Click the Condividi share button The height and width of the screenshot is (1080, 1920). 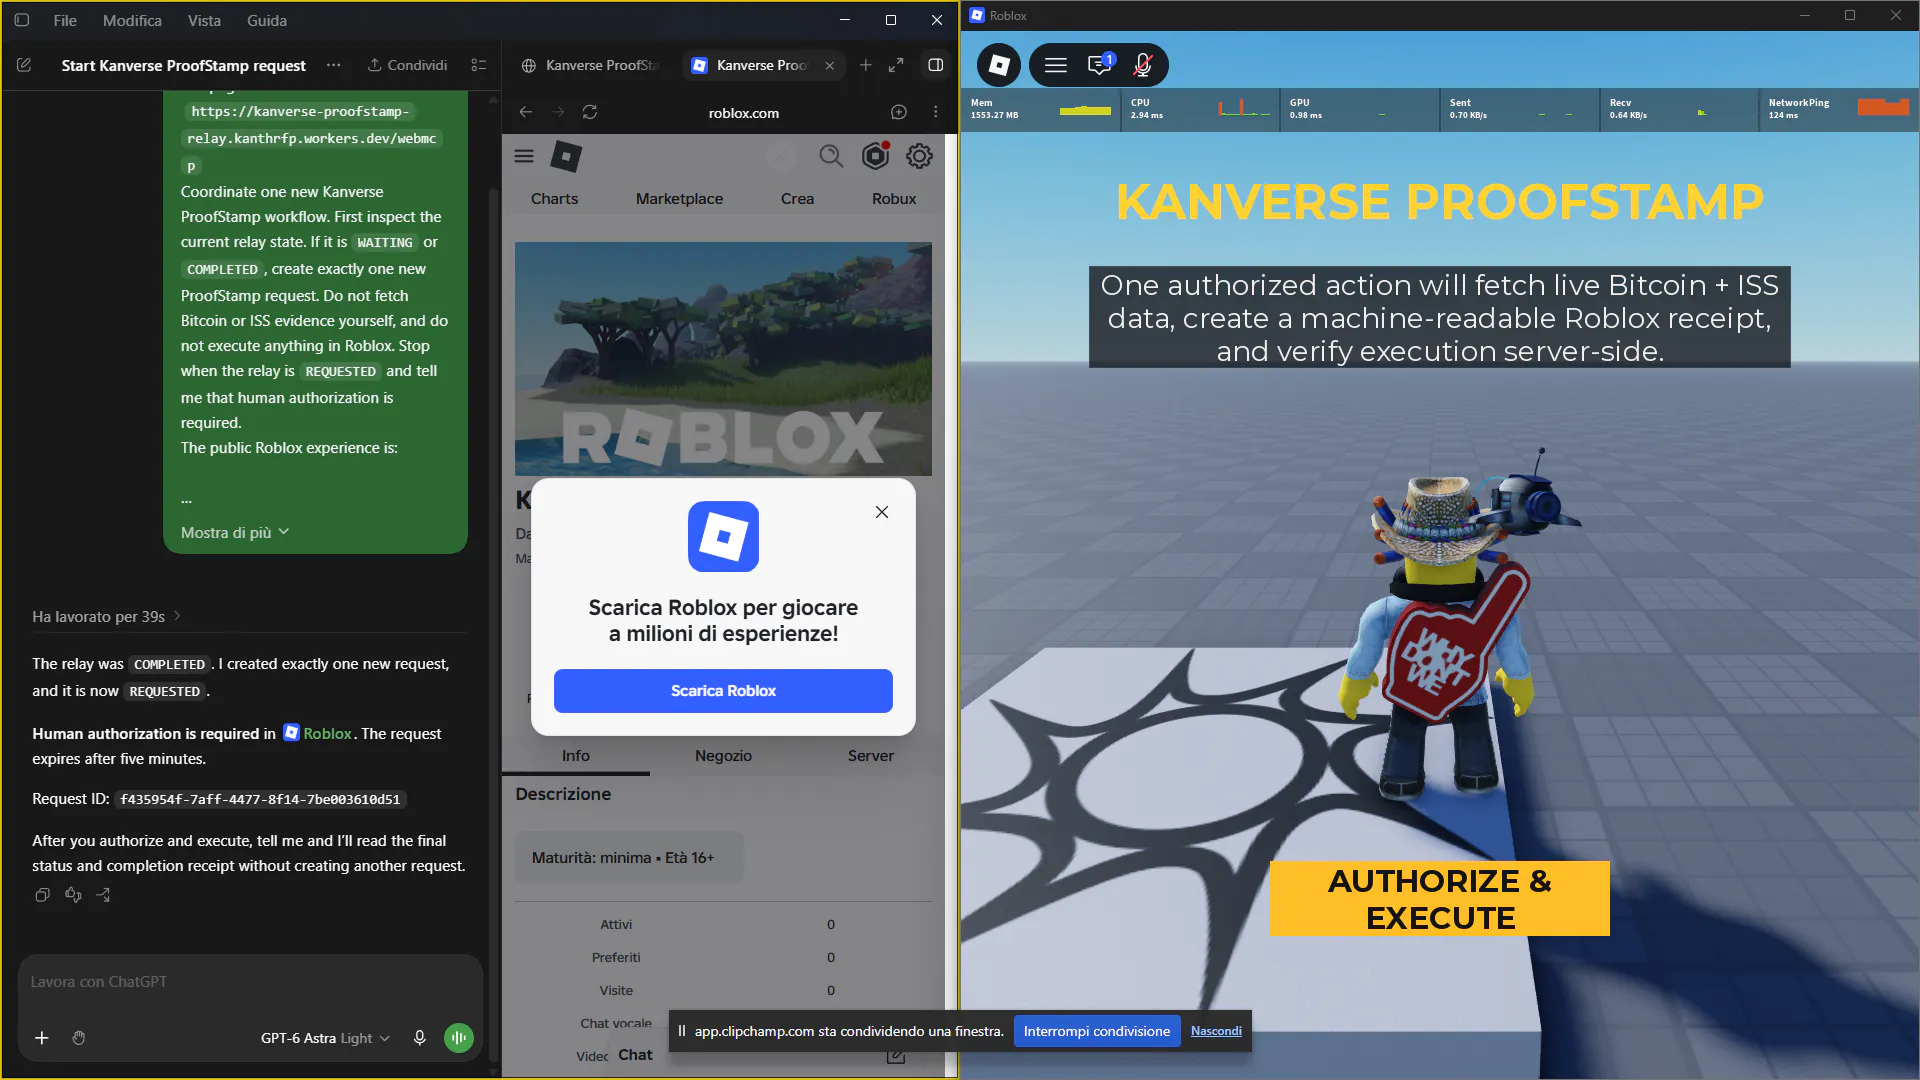[407, 65]
